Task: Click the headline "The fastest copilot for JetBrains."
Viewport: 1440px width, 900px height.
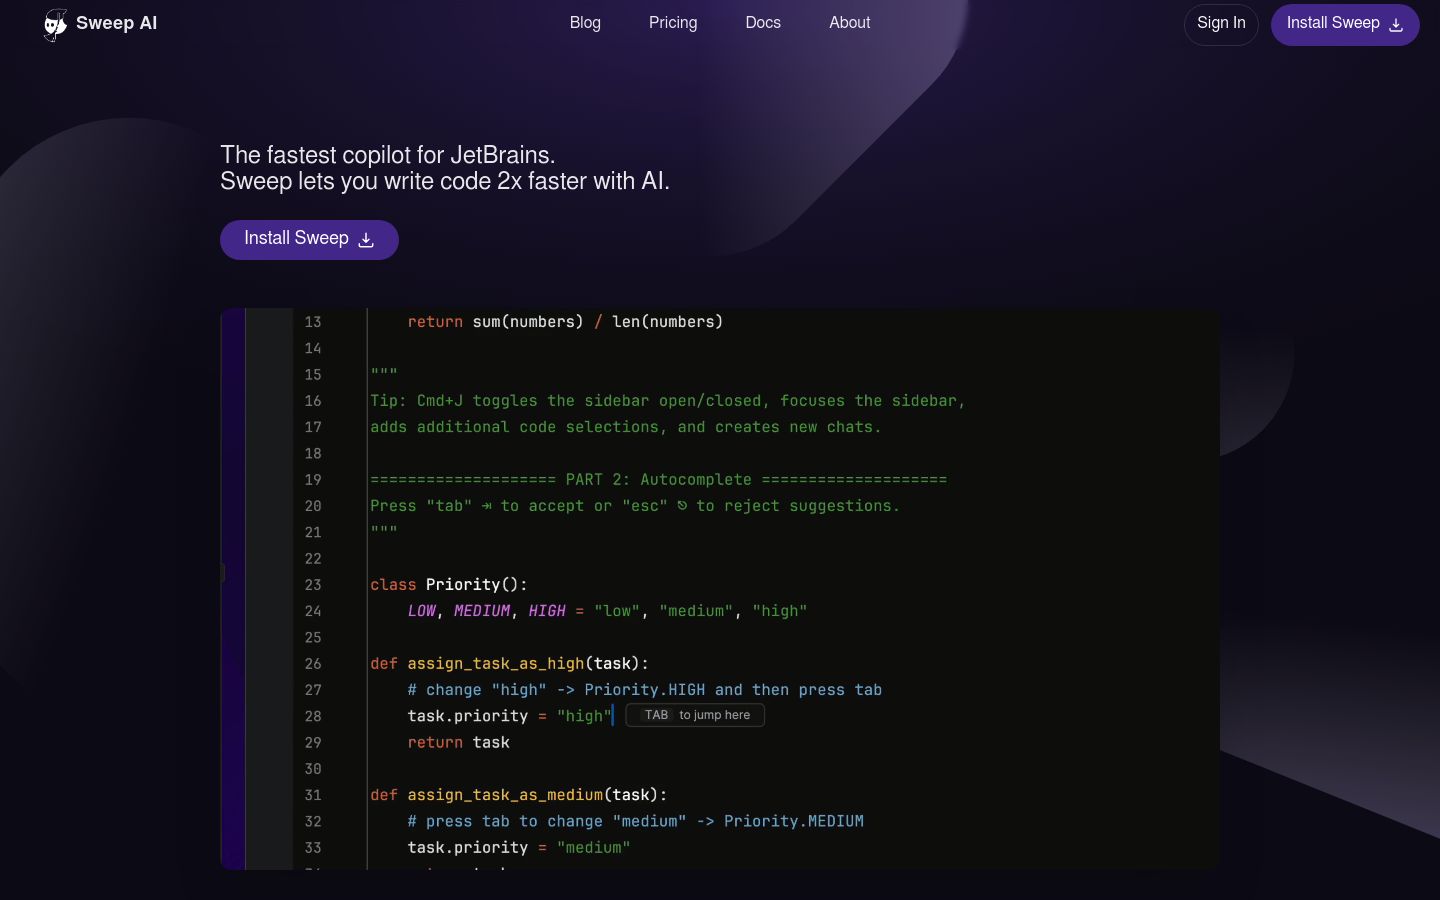Action: (388, 155)
